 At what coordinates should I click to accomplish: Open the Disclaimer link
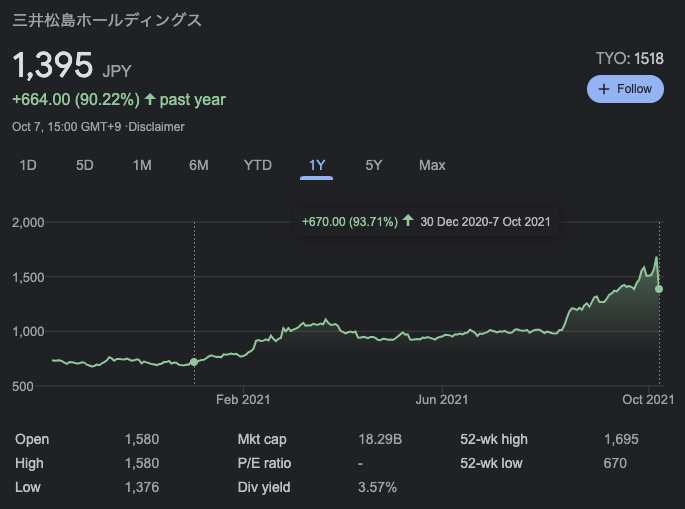pos(156,127)
